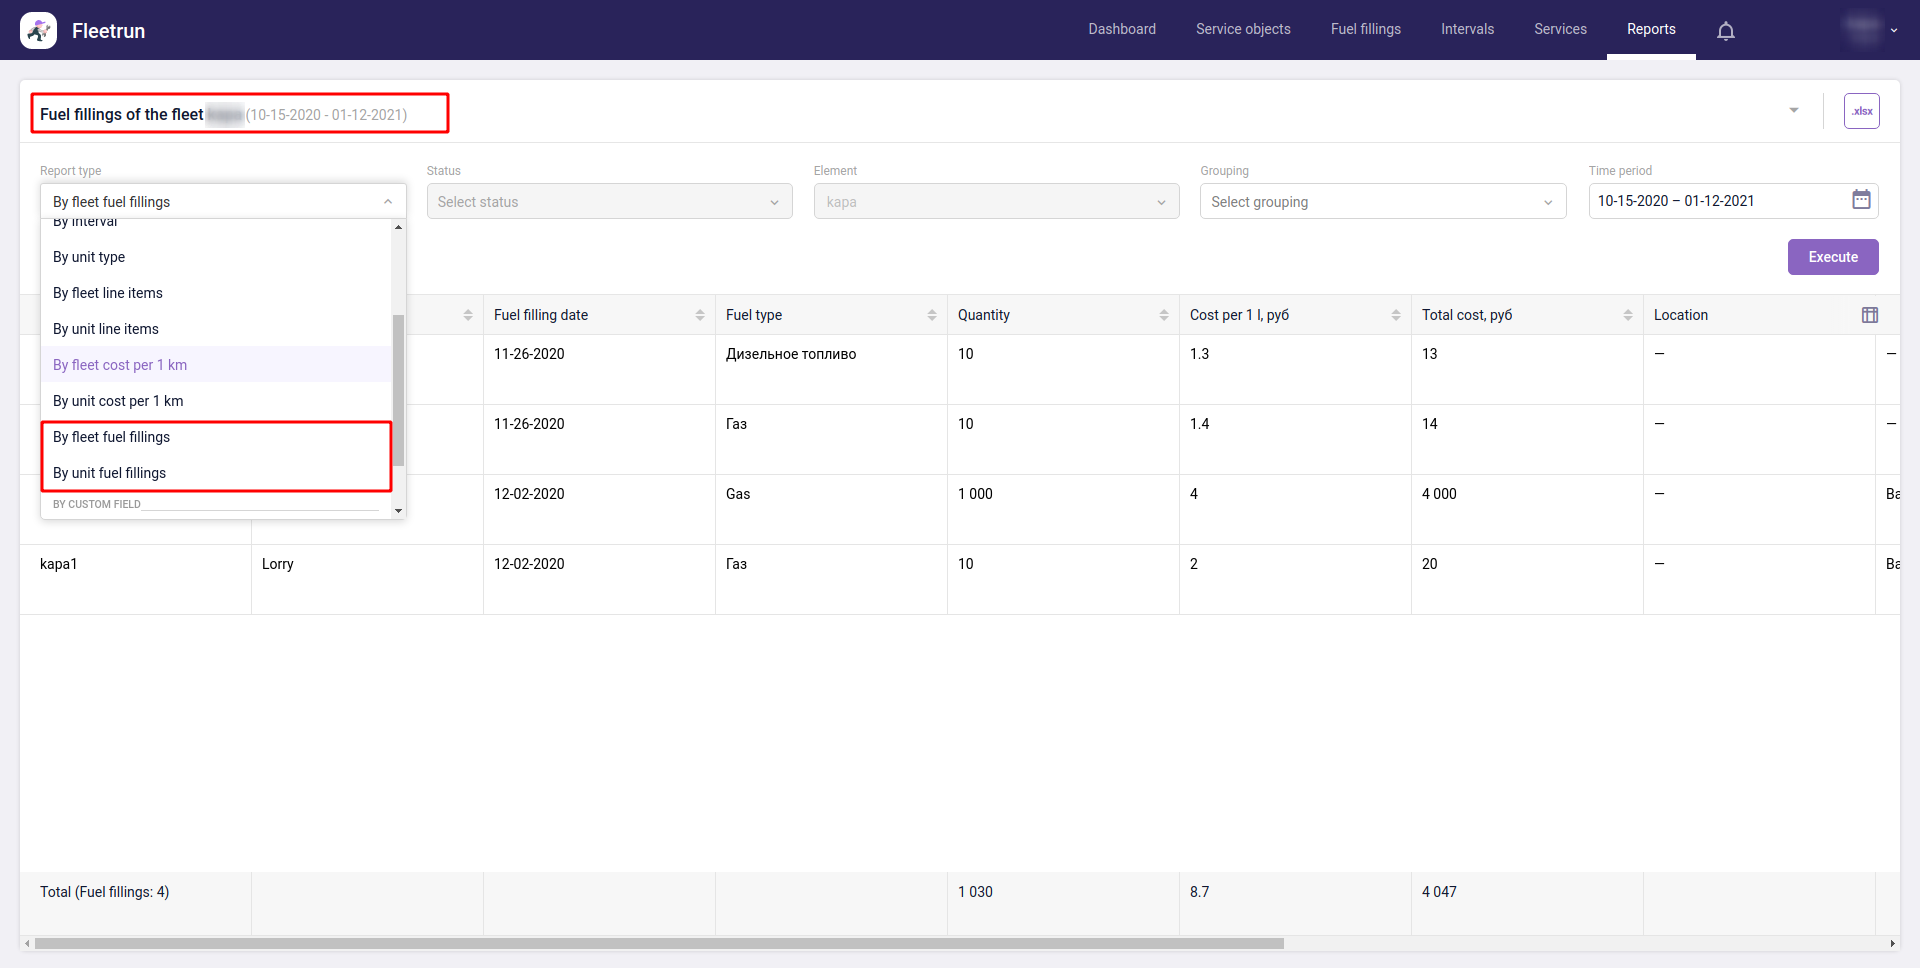Screen dimensions: 1920x968
Task: Sort by Quantity column arrows
Action: pos(1163,315)
